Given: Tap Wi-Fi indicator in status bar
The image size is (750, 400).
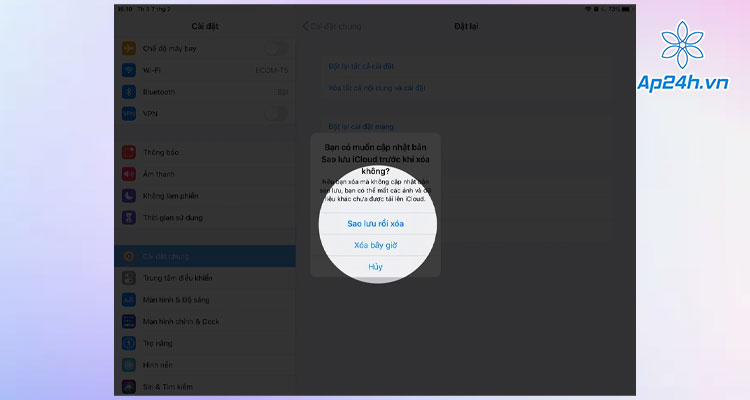Looking at the screenshot, I should point(588,9).
